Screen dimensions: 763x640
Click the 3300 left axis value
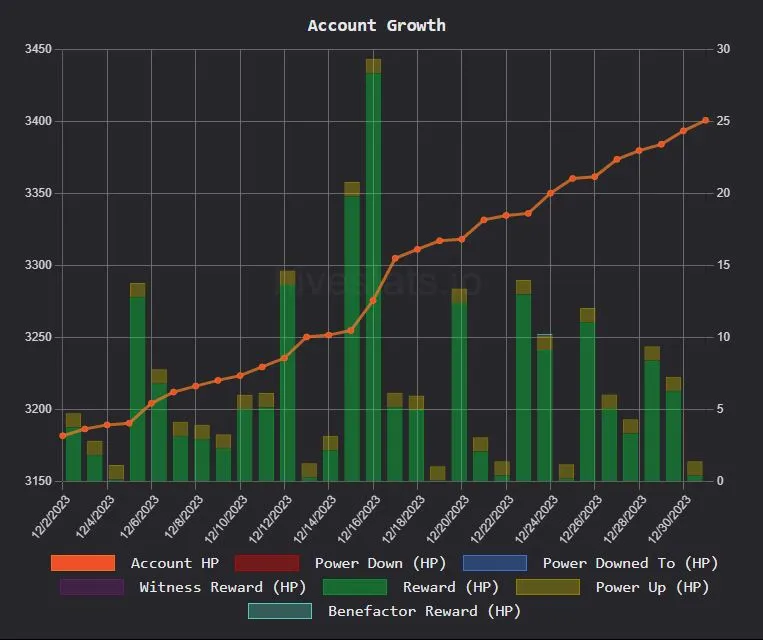[x=38, y=265]
